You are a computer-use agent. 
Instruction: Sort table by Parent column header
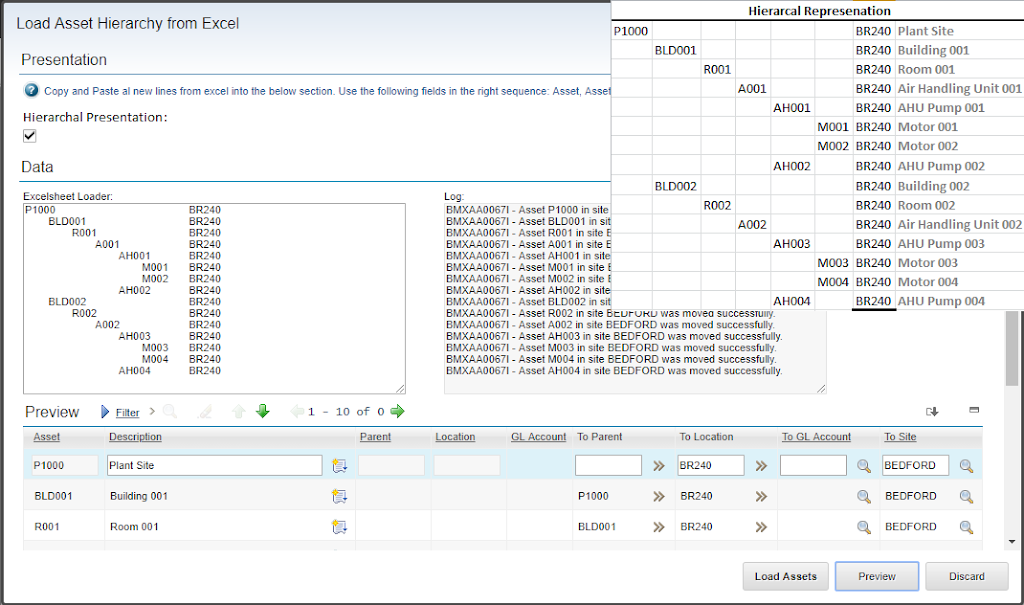[376, 436]
